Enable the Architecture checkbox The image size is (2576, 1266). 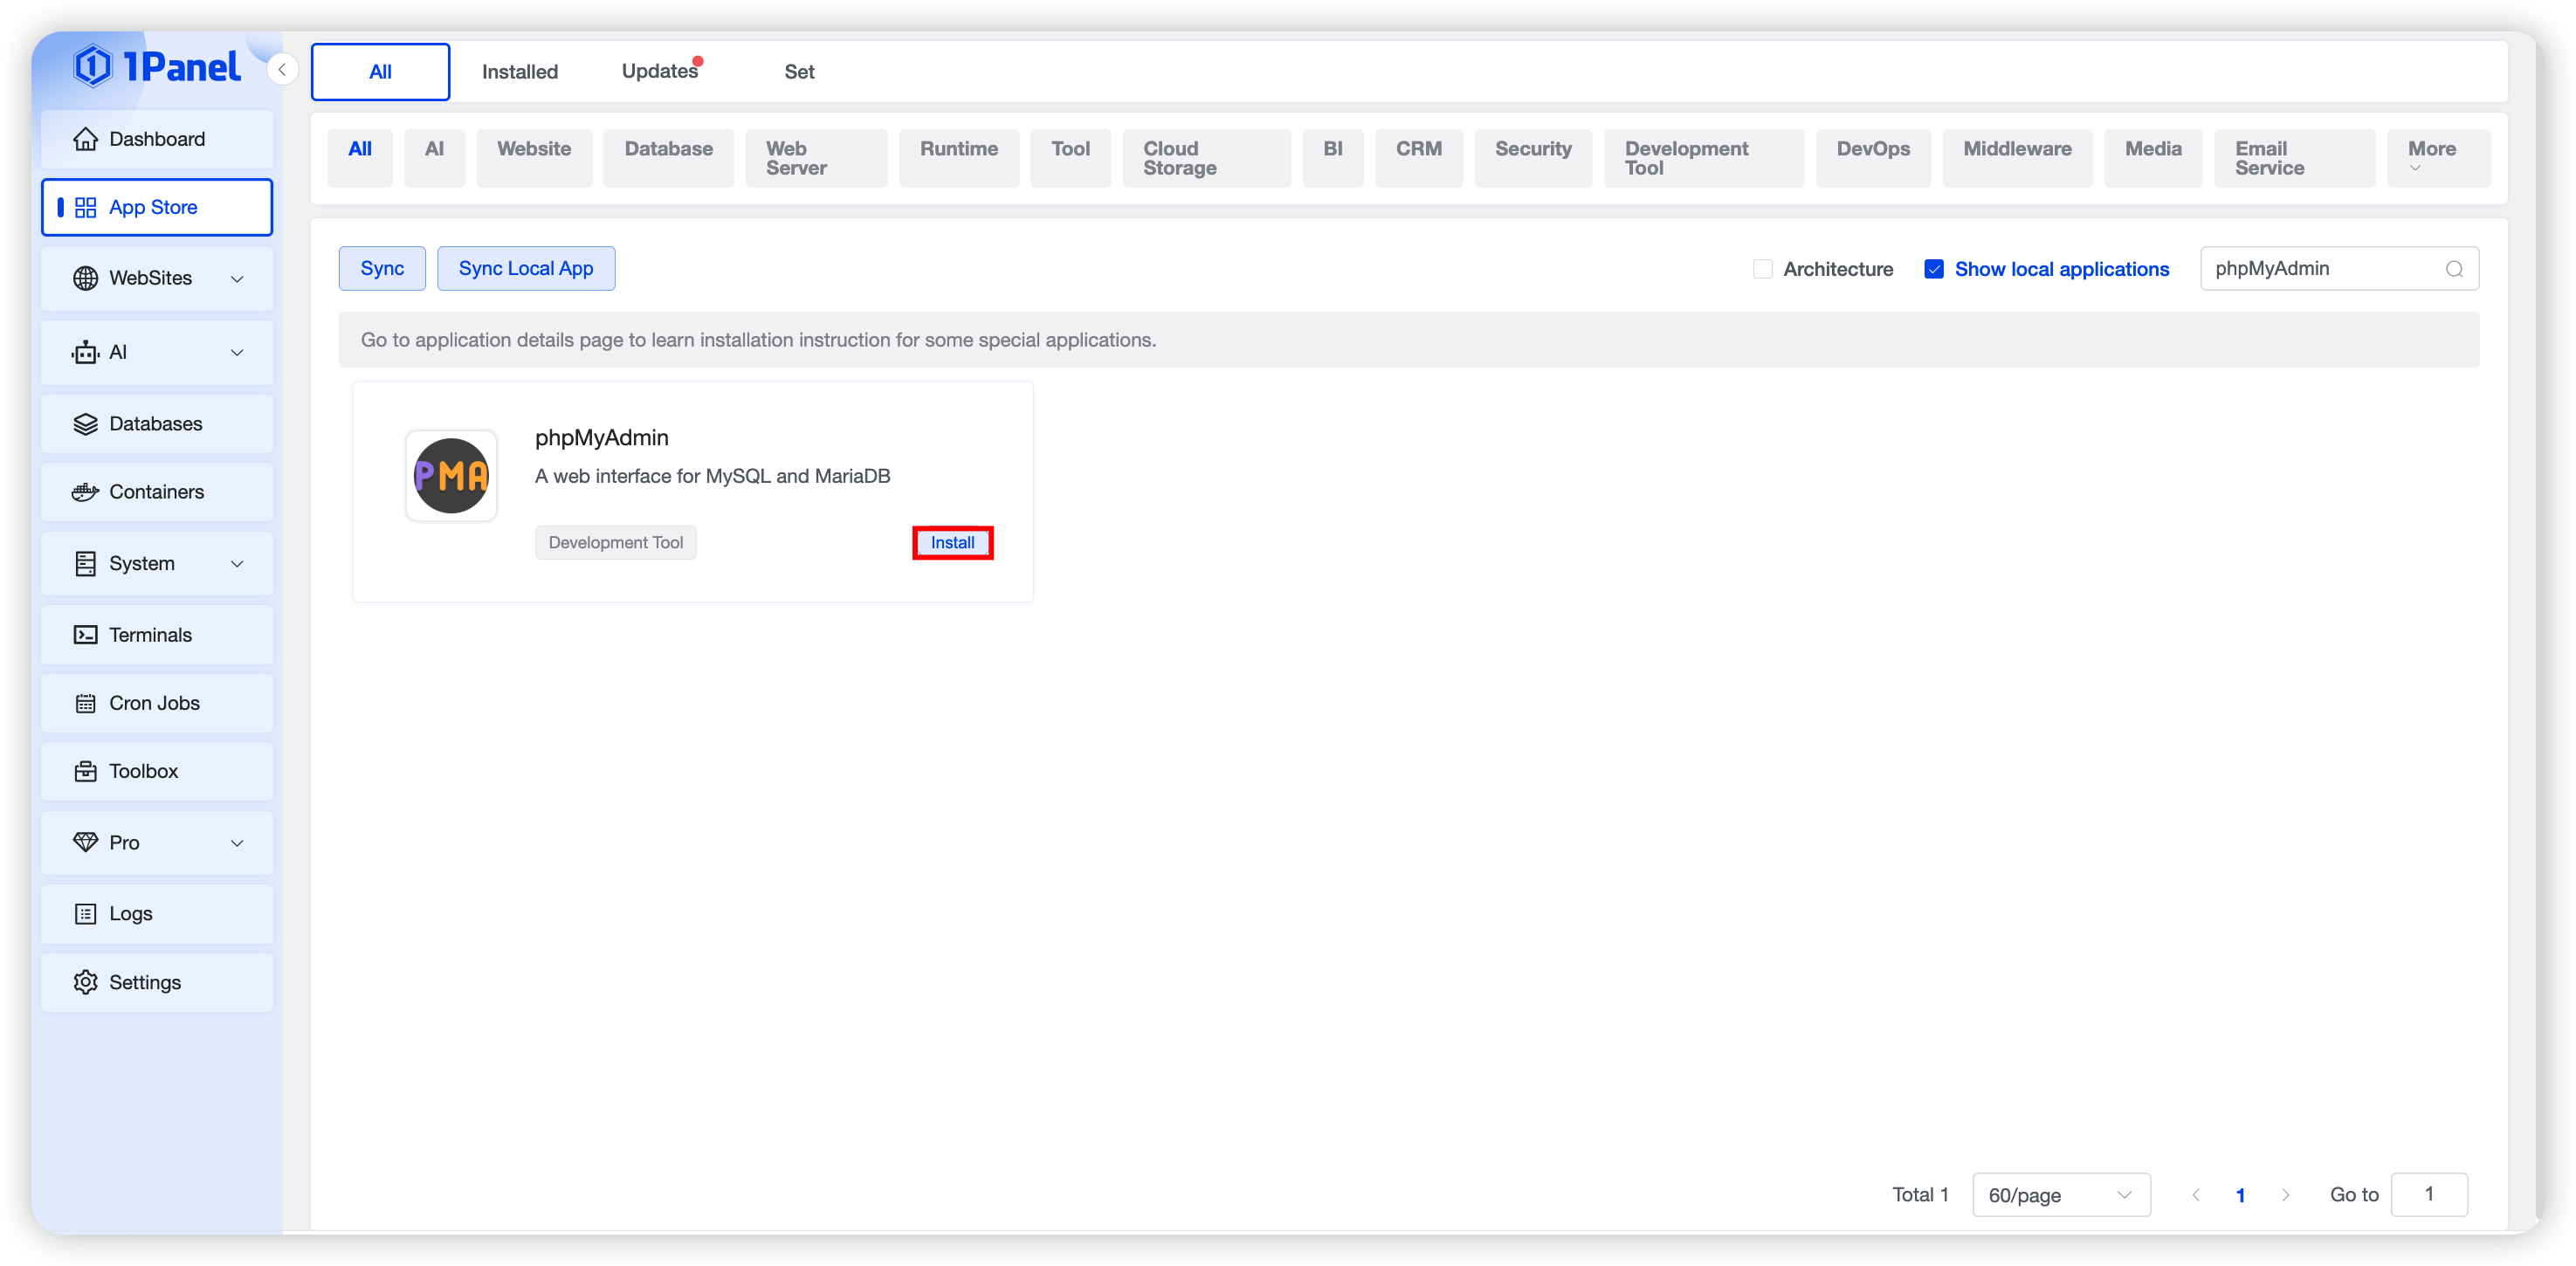[1762, 269]
